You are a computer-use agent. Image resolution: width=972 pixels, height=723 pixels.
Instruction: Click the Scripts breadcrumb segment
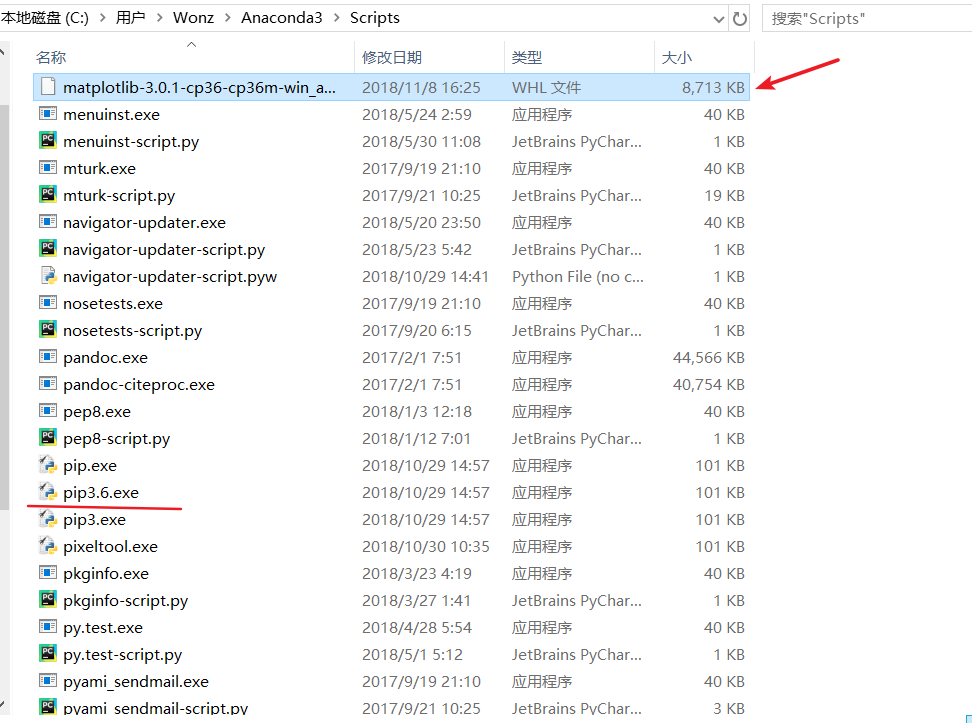point(374,18)
